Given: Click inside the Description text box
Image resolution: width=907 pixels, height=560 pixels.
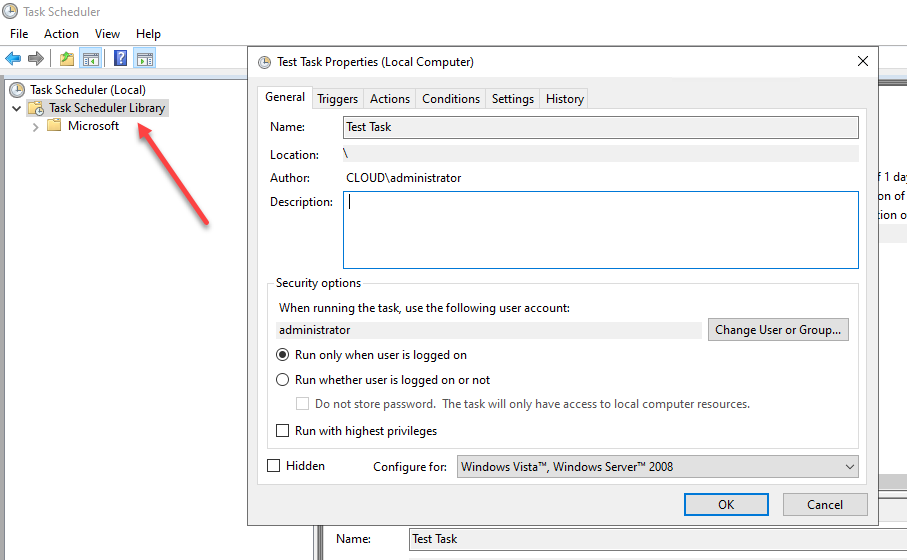Looking at the screenshot, I should pyautogui.click(x=600, y=230).
